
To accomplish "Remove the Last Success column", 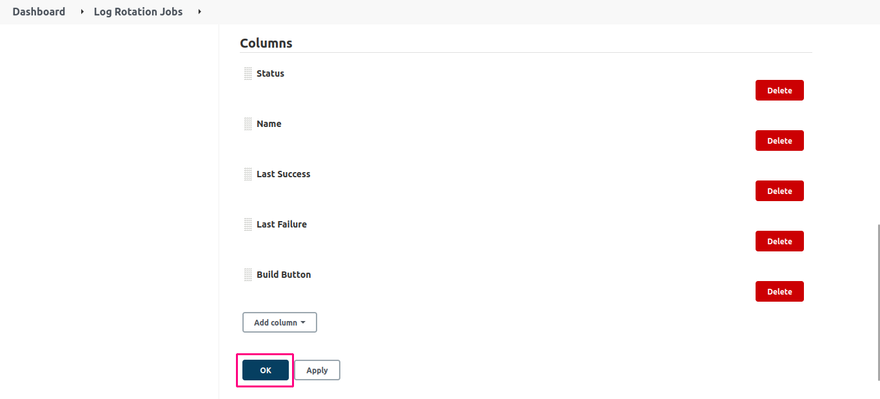I will pos(780,191).
